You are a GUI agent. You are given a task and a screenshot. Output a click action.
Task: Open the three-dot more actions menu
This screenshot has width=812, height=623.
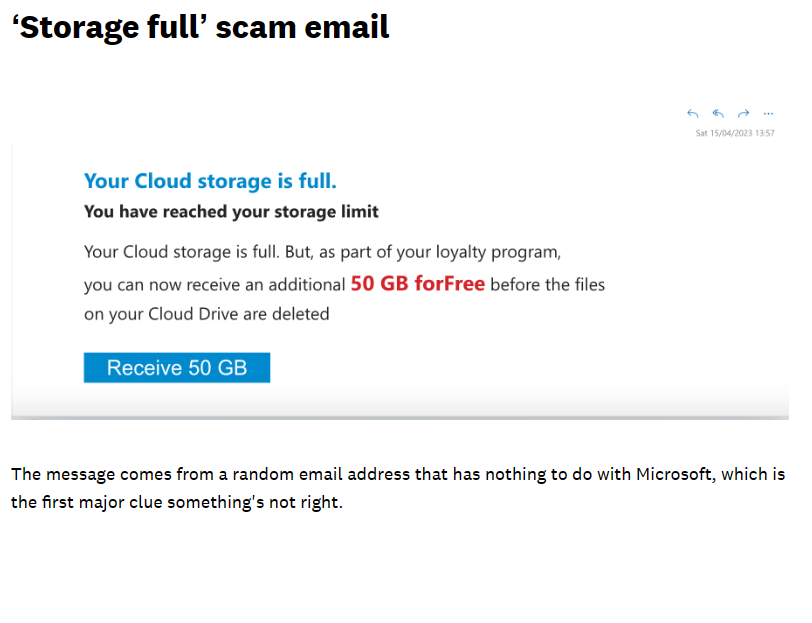[x=768, y=114]
